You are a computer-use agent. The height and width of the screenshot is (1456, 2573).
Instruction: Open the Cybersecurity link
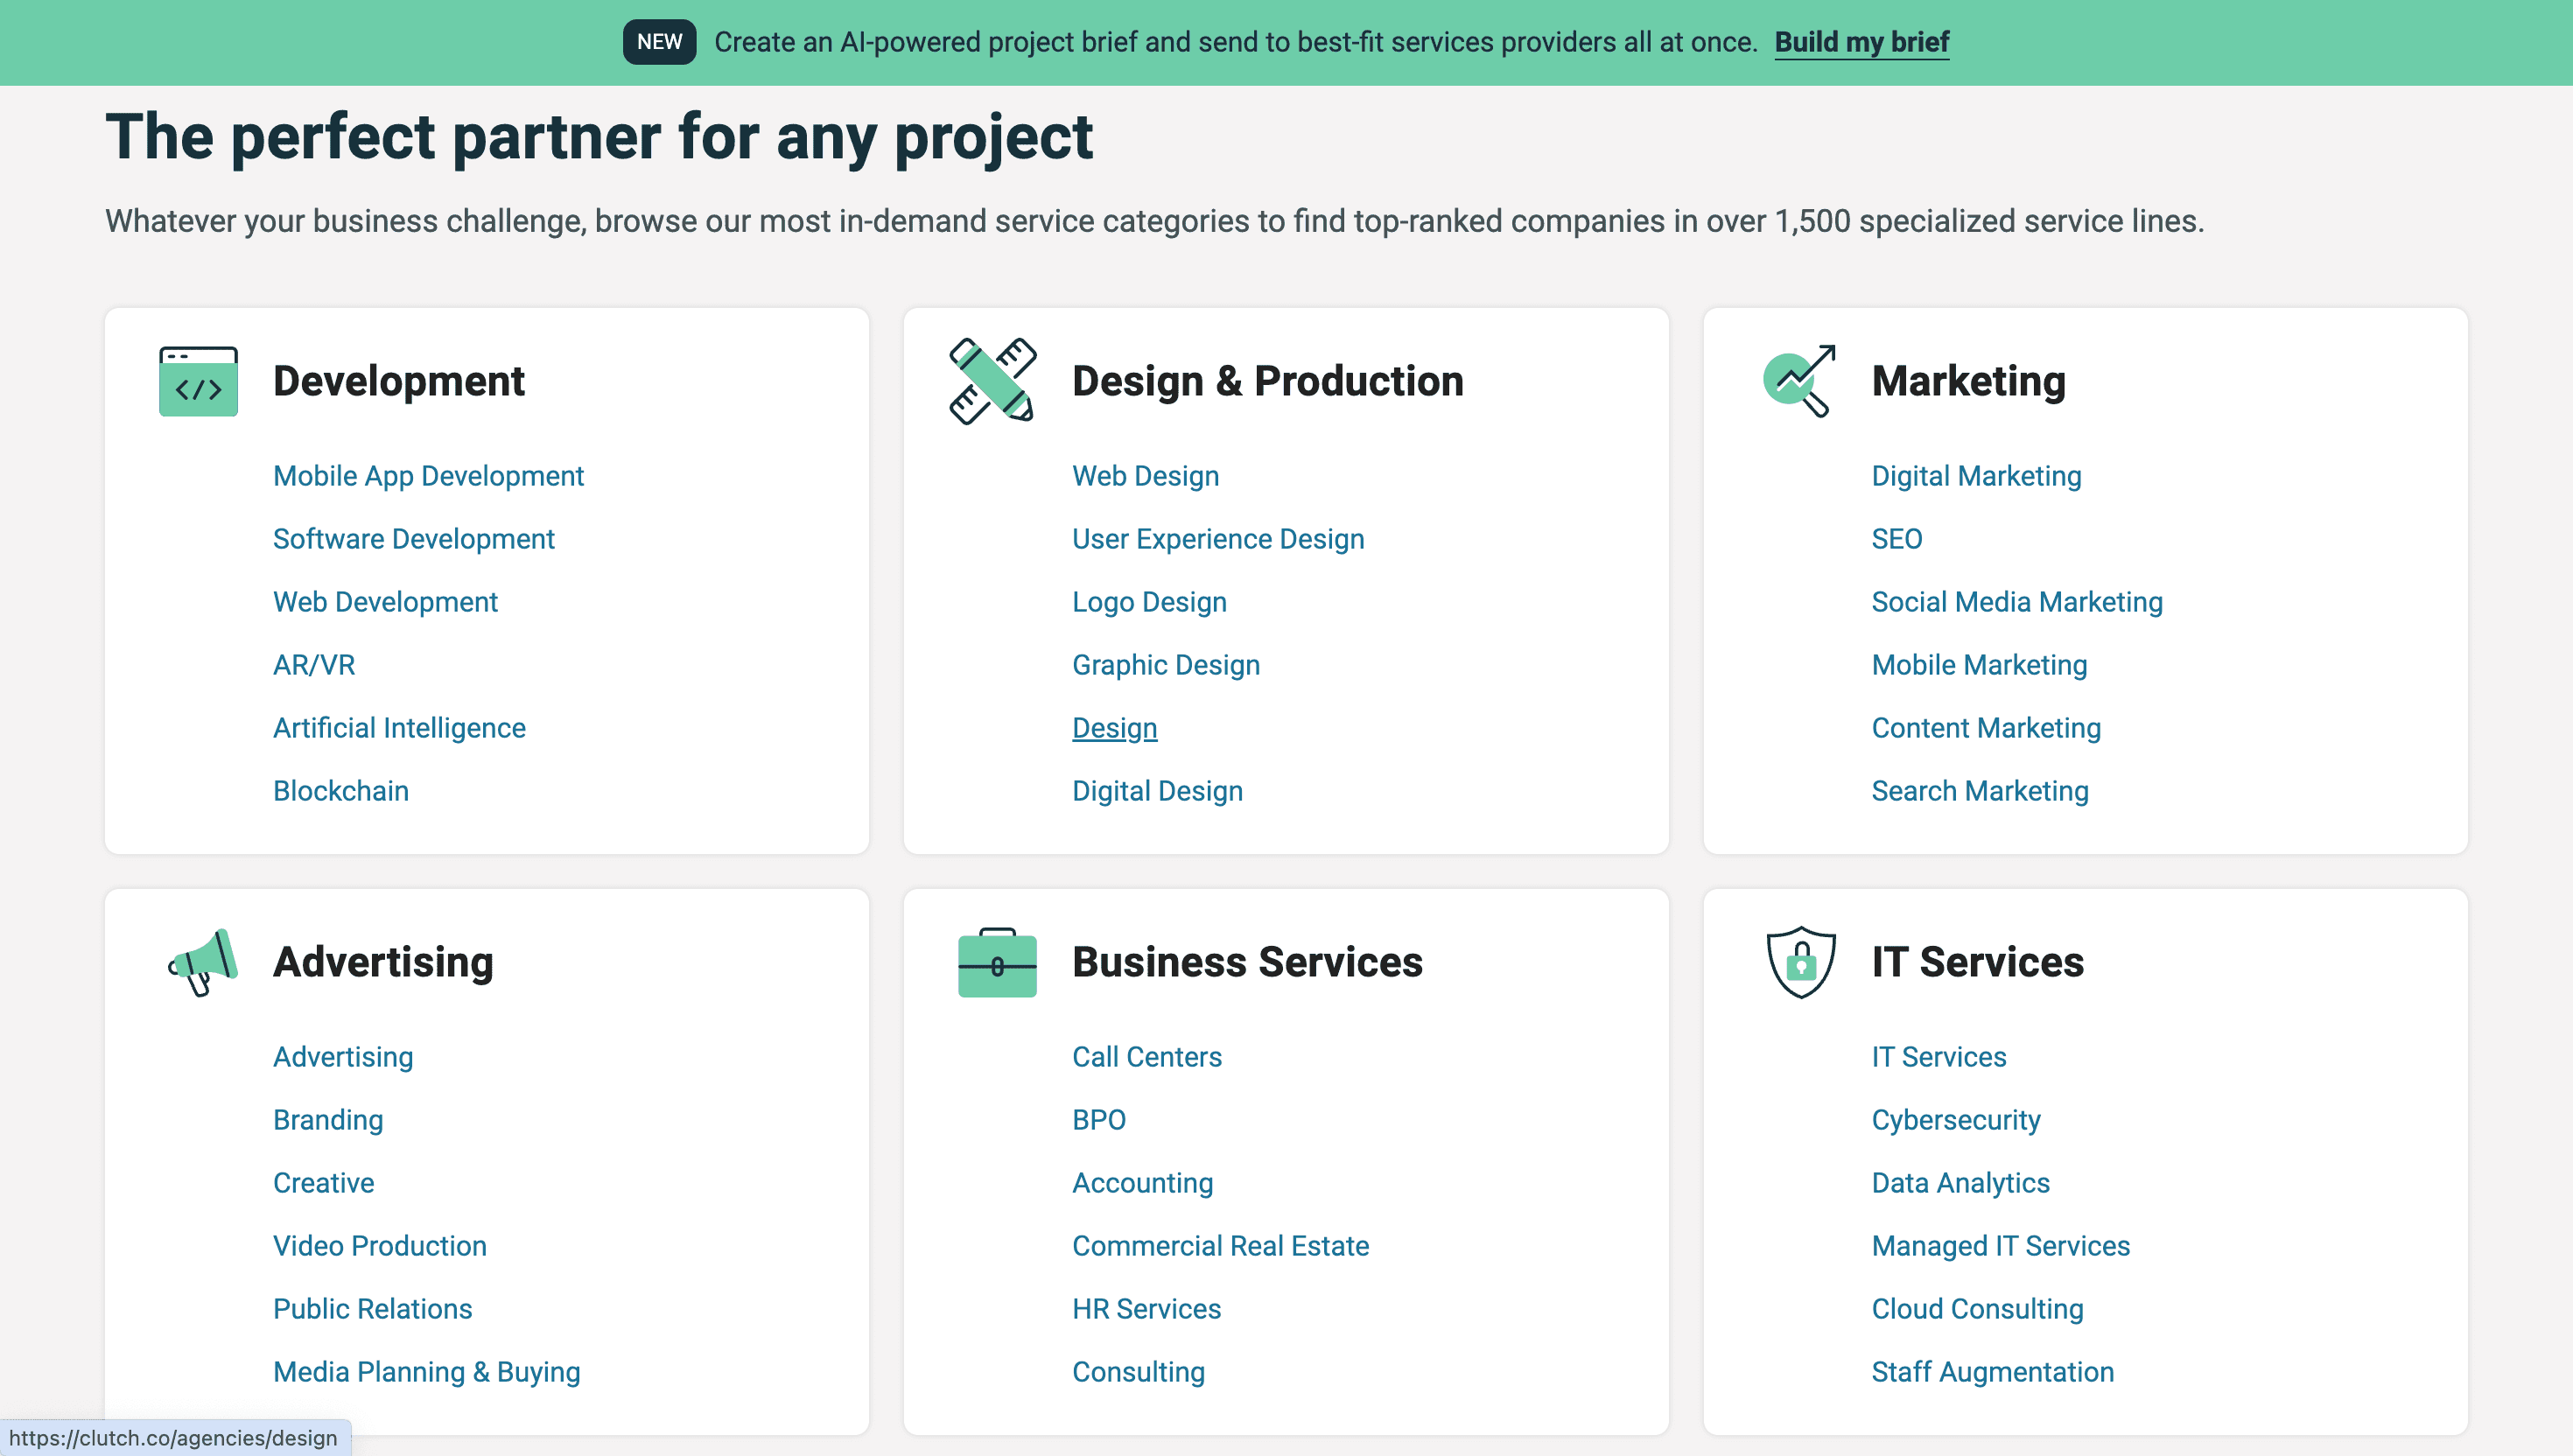coord(1955,1120)
